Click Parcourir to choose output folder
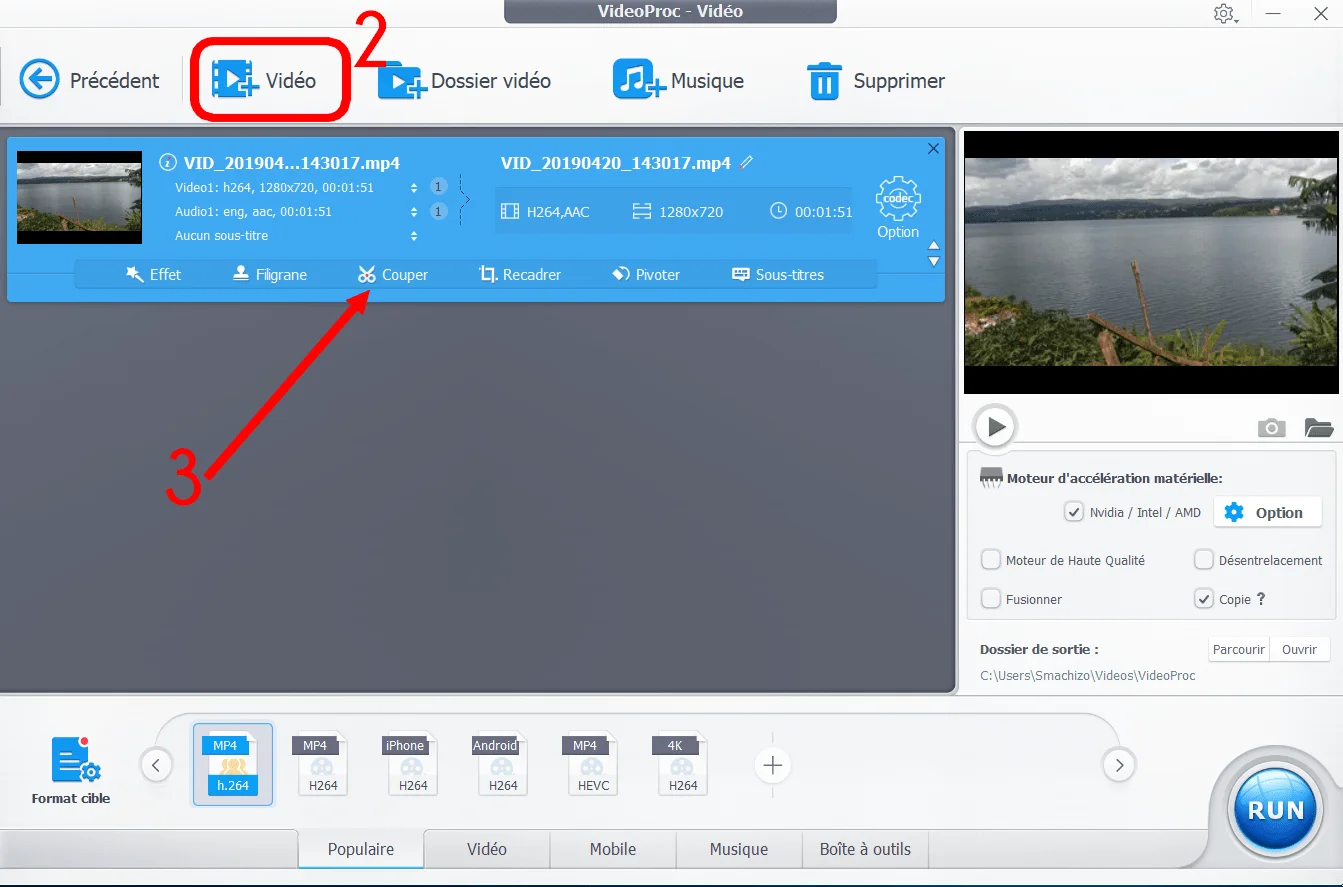Image resolution: width=1343 pixels, height=887 pixels. tap(1238, 649)
